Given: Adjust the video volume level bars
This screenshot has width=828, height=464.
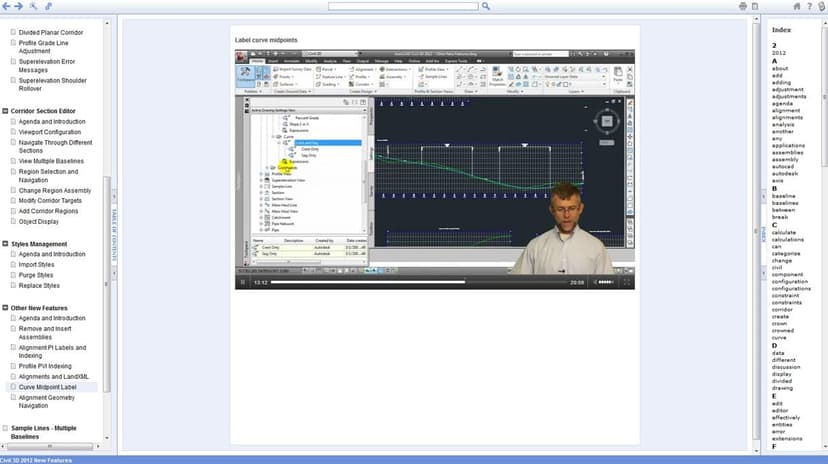Looking at the screenshot, I should coord(606,282).
